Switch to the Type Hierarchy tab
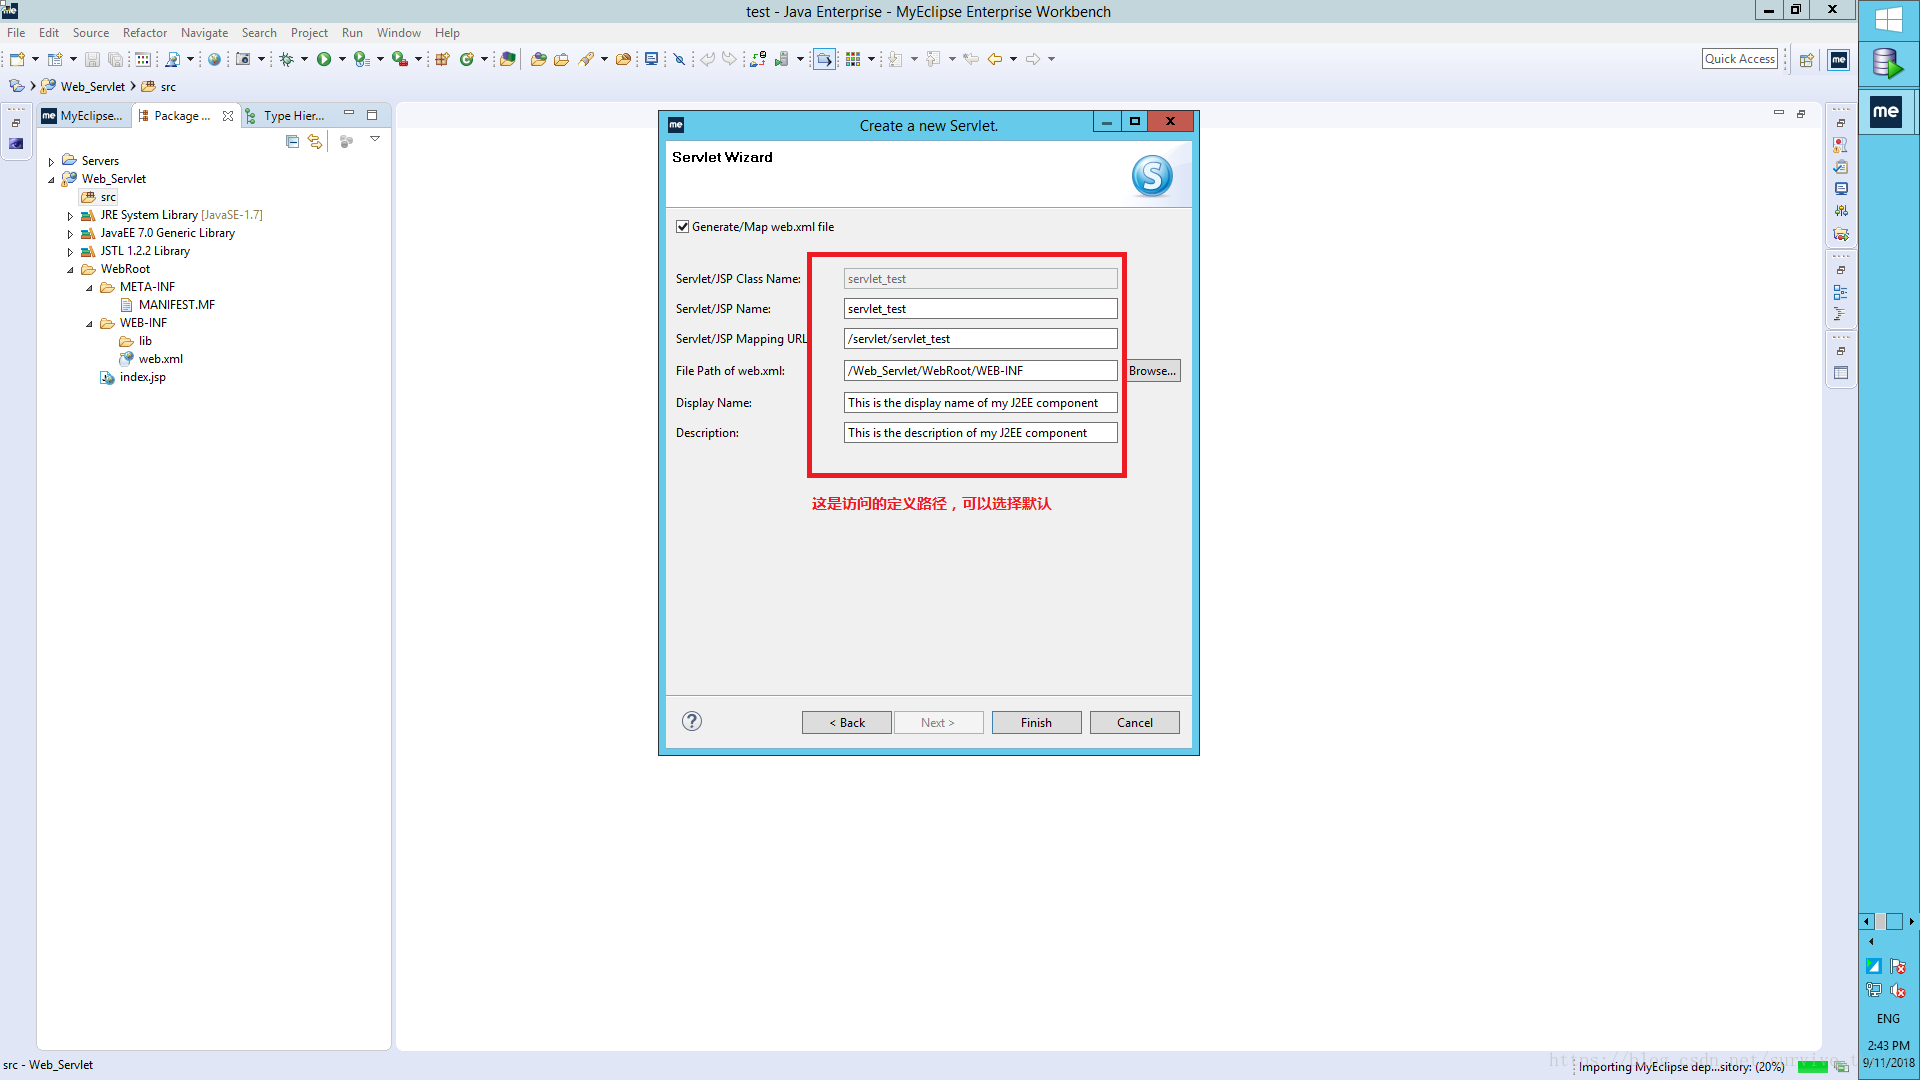This screenshot has height=1080, width=1920. click(292, 116)
